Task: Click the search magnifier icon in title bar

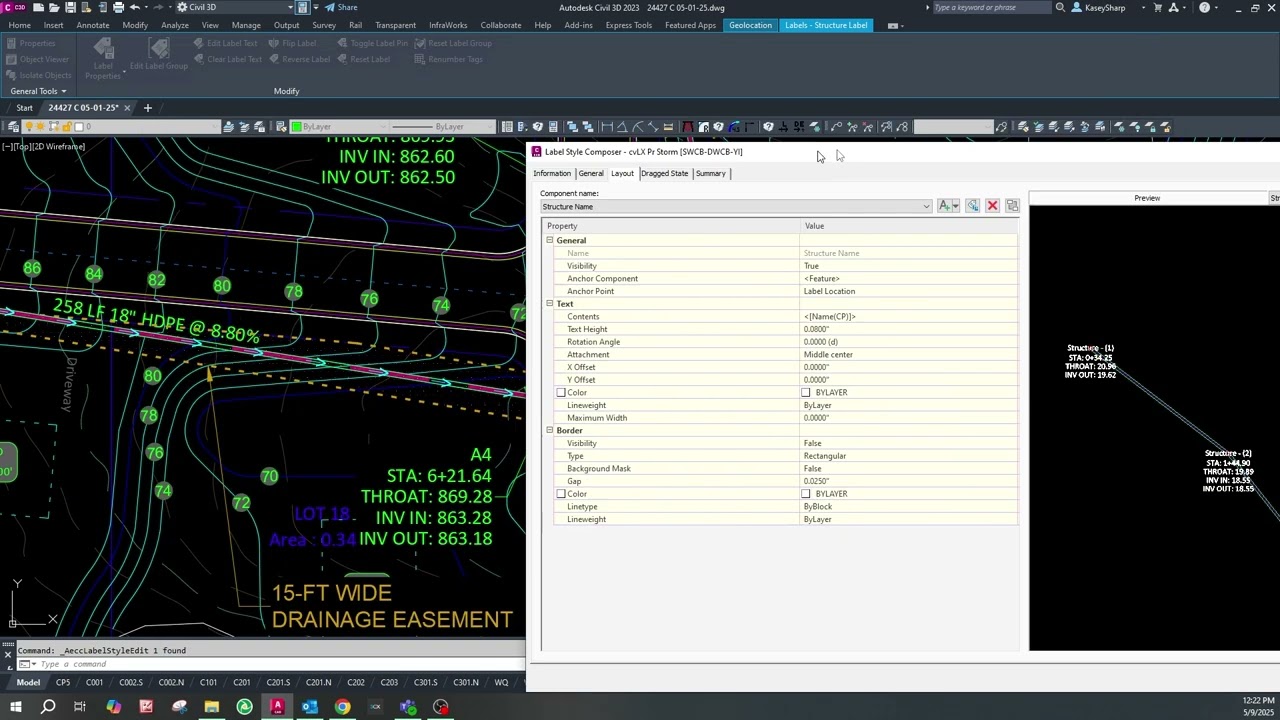Action: pyautogui.click(x=1060, y=7)
